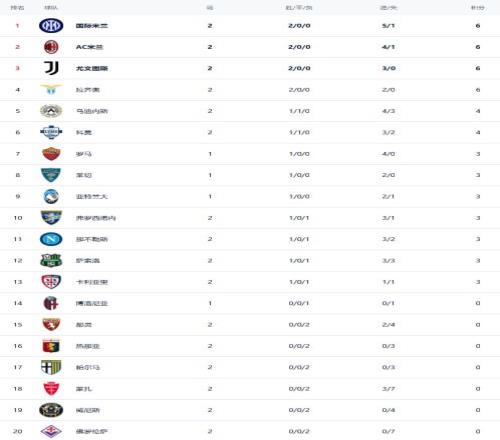Screen dimensions: 500x440
Task: Click the Genoa crest at rank 16
Action: [51, 346]
